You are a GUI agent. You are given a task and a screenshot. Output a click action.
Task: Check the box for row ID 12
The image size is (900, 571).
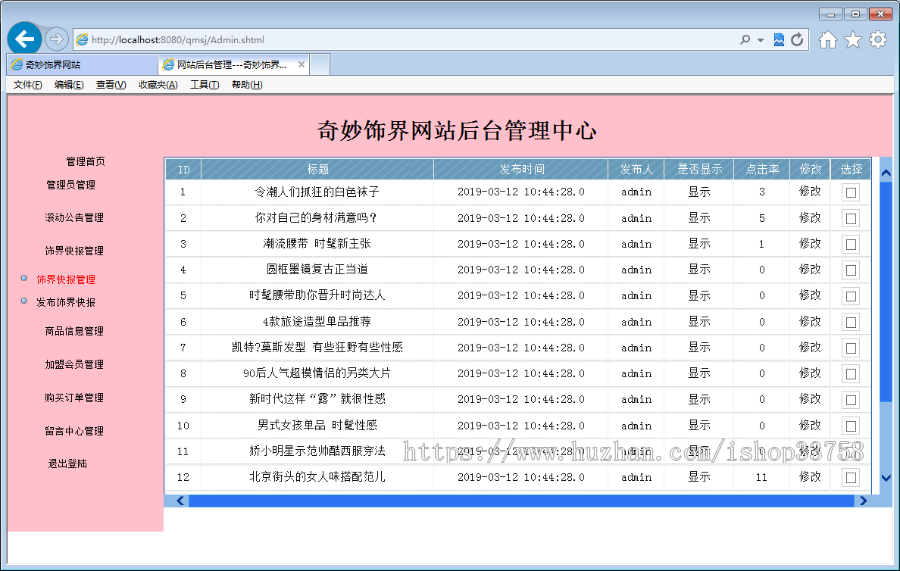point(851,477)
